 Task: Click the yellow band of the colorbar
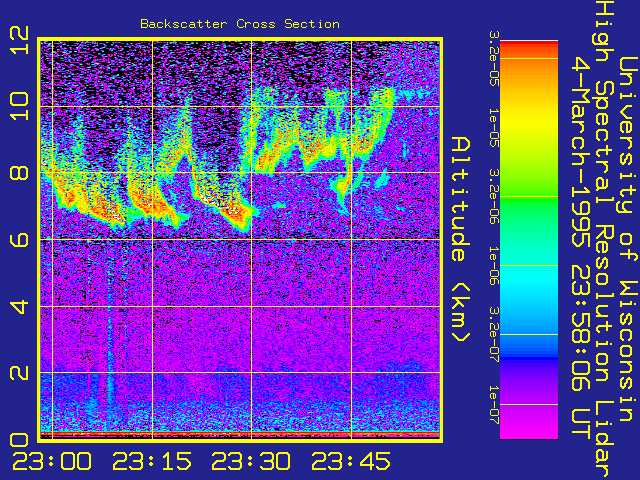[x=529, y=127]
